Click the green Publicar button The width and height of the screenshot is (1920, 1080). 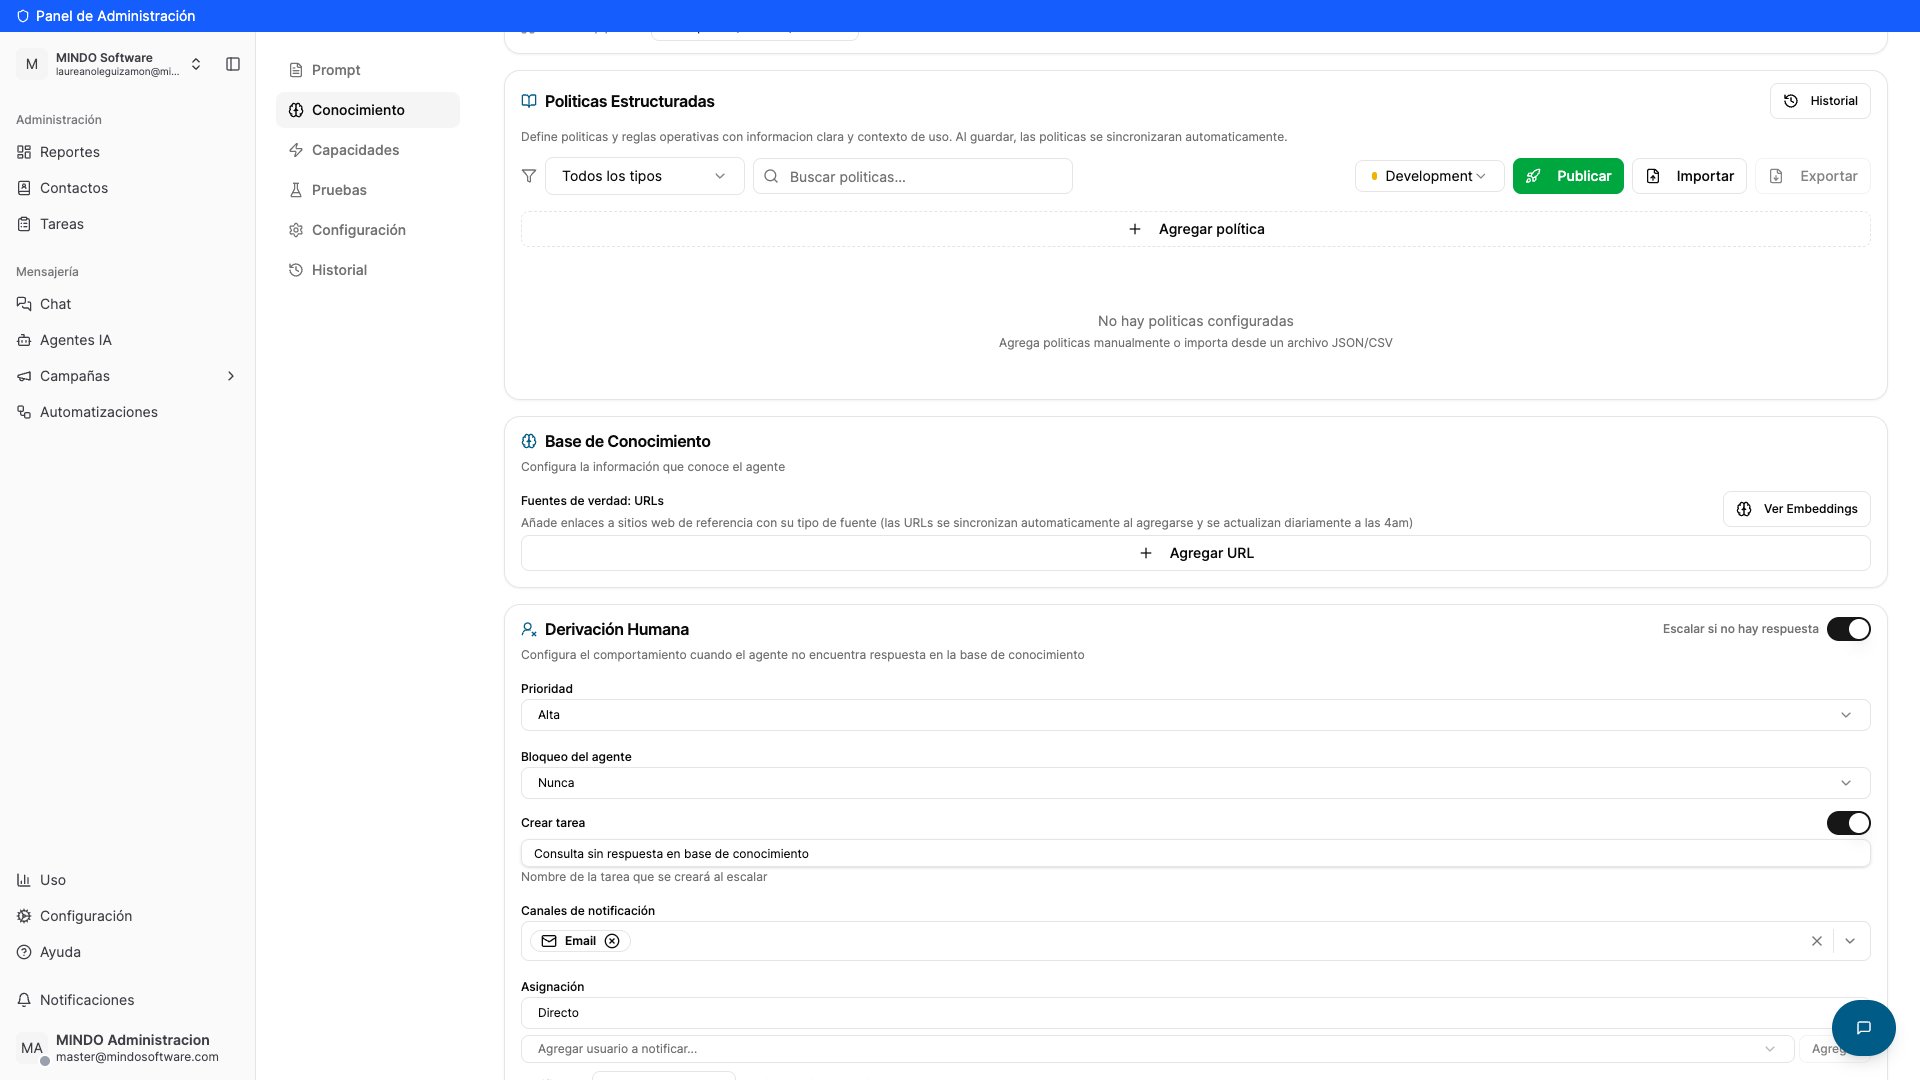[1568, 176]
